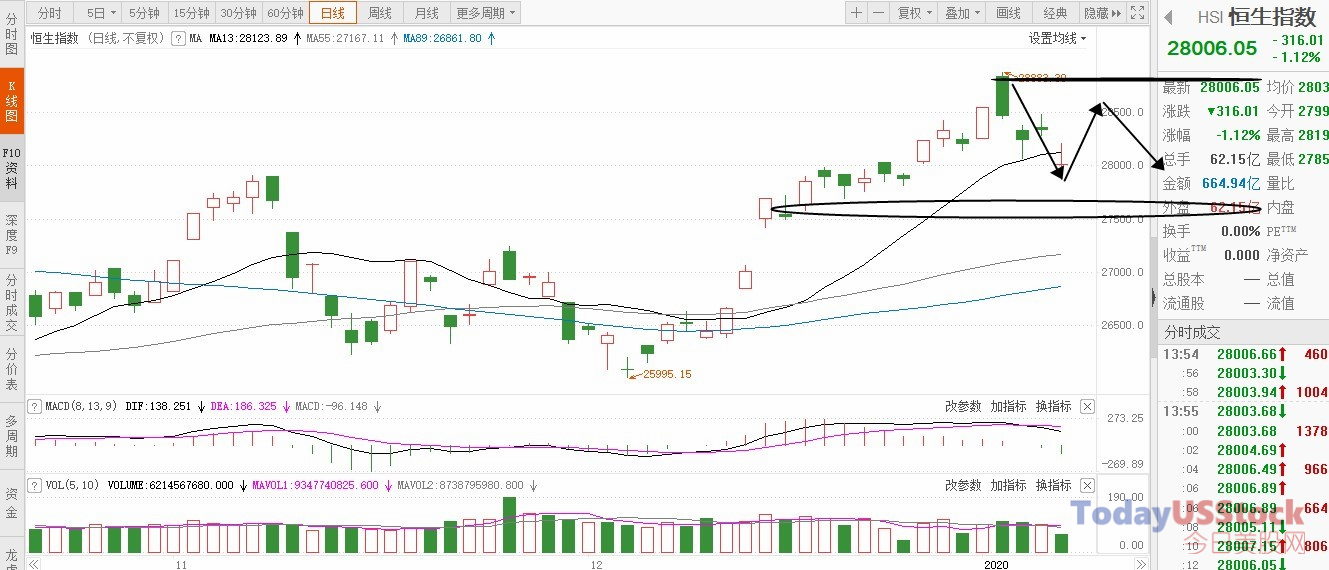The height and width of the screenshot is (570, 1329).
Task: Zoom in chart with plus button
Action: 856,13
